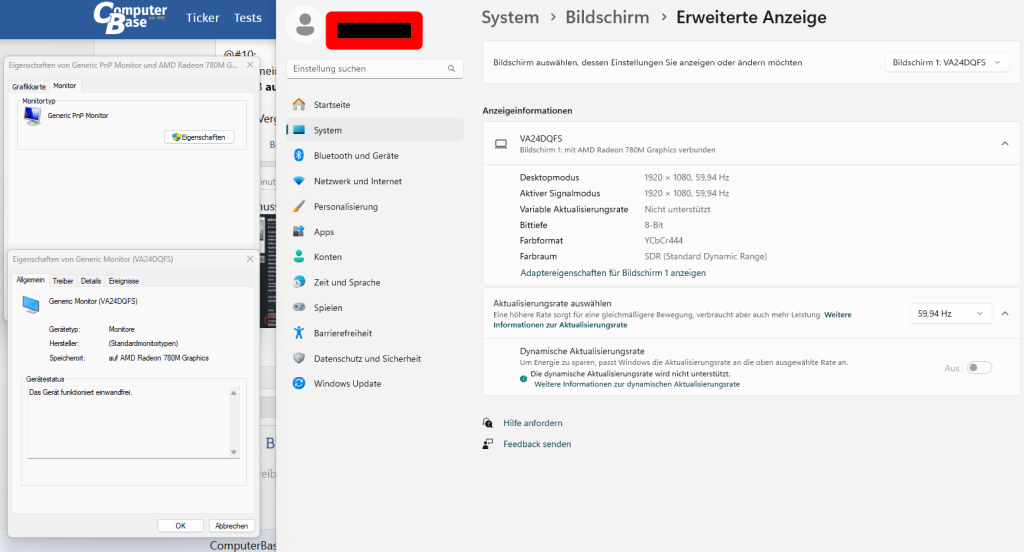This screenshot has width=1024, height=552.
Task: Click info icon beside dynamic refresh notice
Action: (x=524, y=379)
